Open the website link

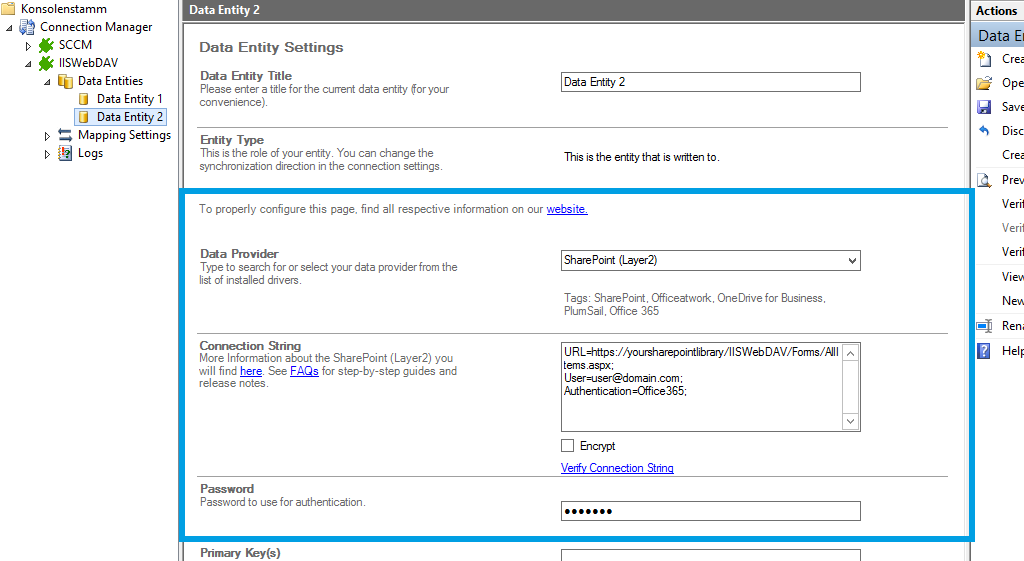(567, 209)
